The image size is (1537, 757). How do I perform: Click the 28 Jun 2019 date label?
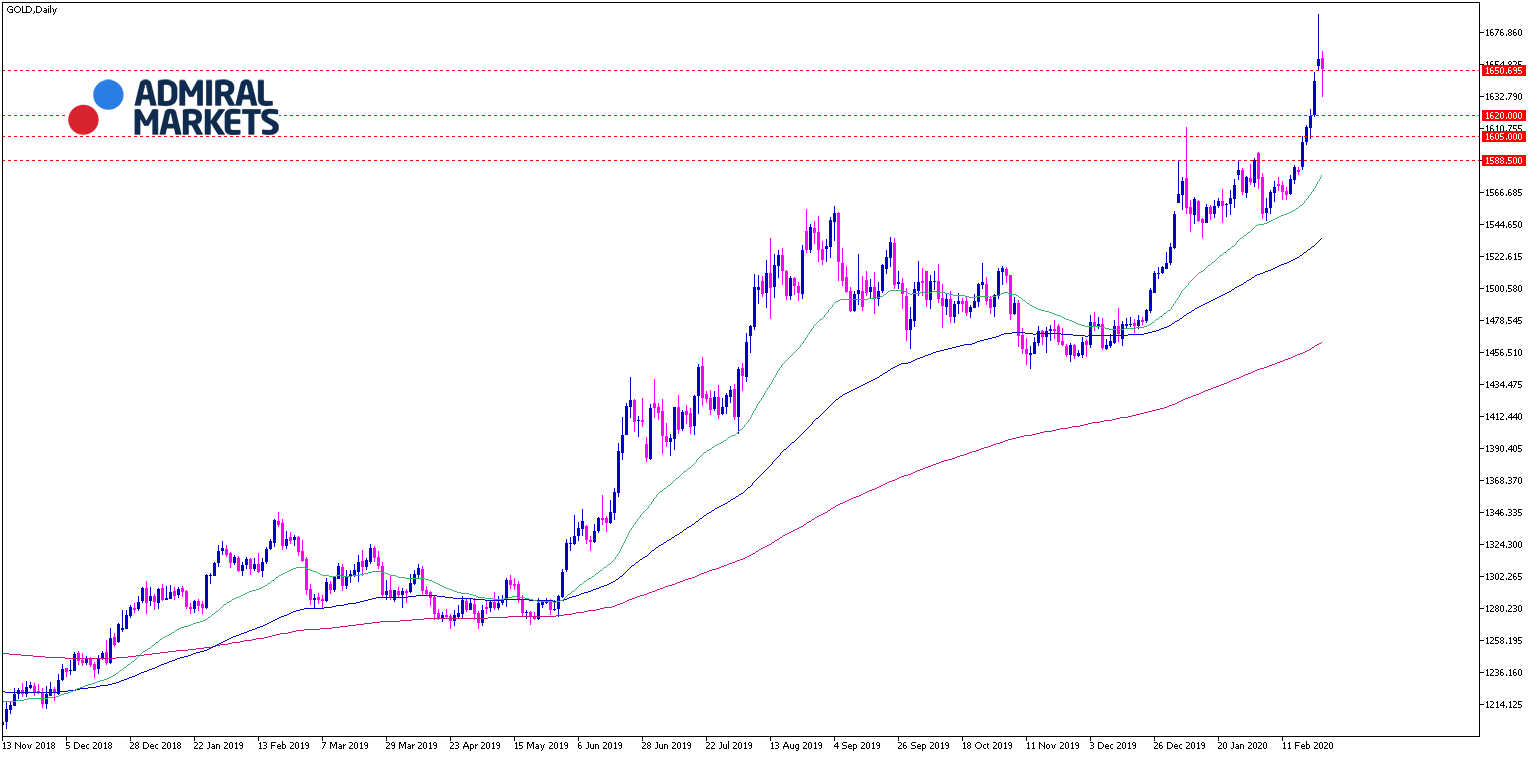pyautogui.click(x=666, y=746)
